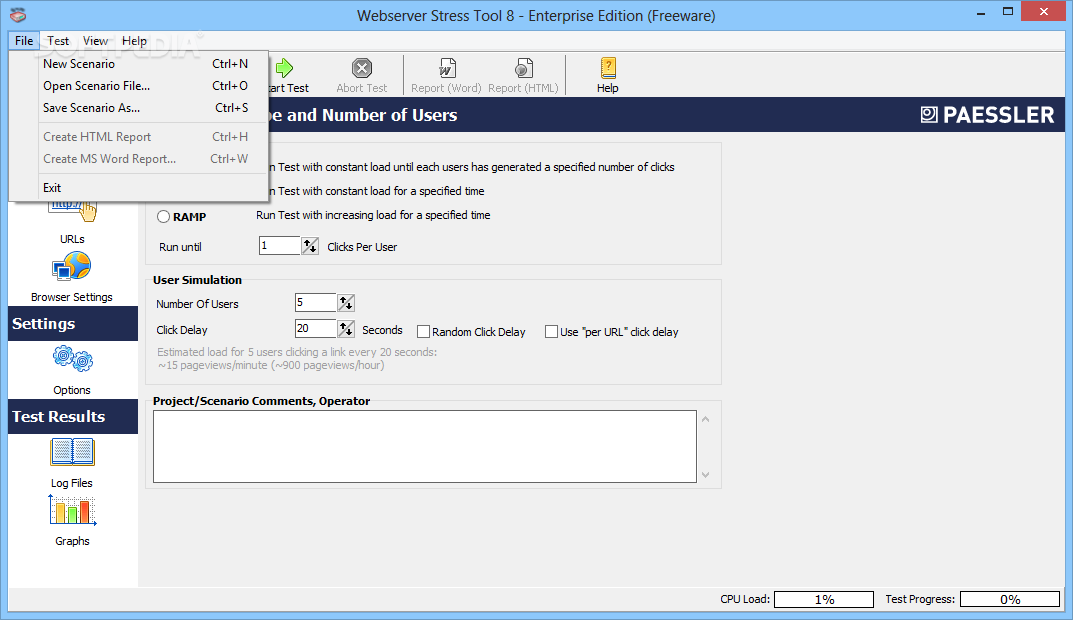1073x620 pixels.
Task: Enable Use "per URL" click delay checkbox
Action: [x=552, y=332]
